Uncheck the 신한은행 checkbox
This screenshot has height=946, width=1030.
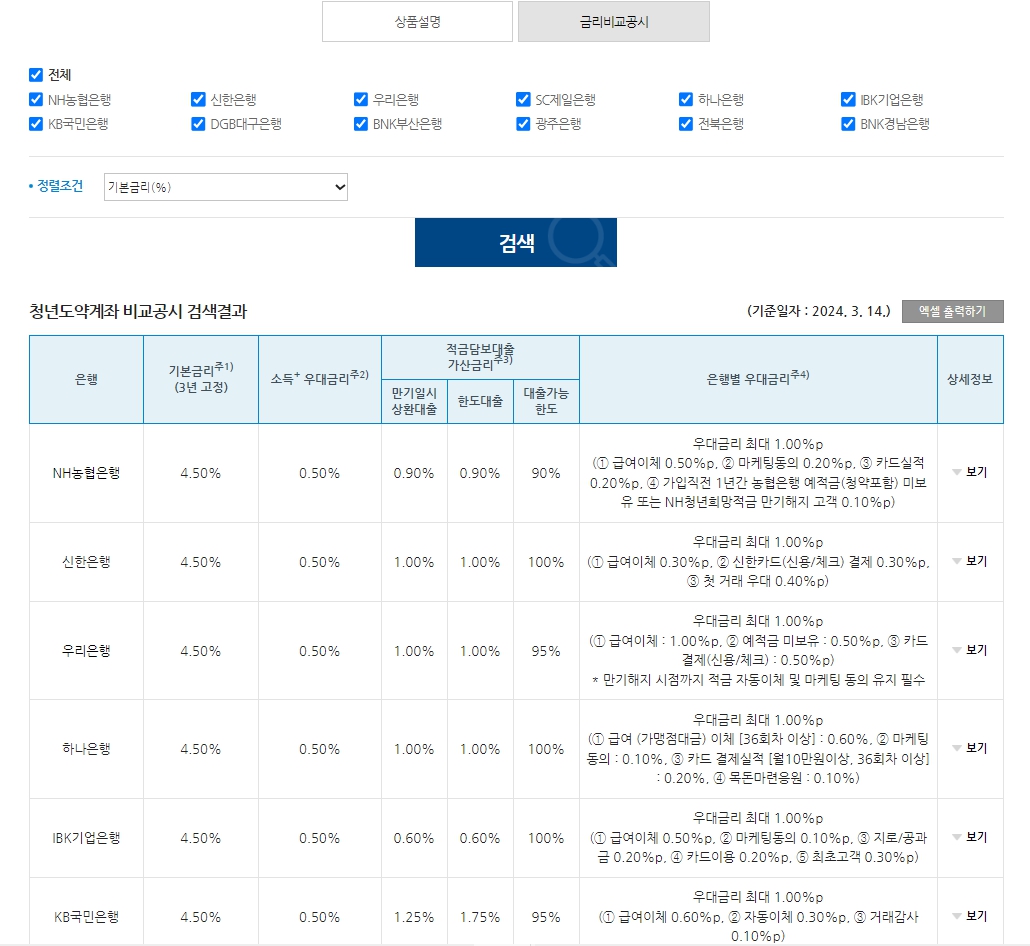pyautogui.click(x=198, y=99)
